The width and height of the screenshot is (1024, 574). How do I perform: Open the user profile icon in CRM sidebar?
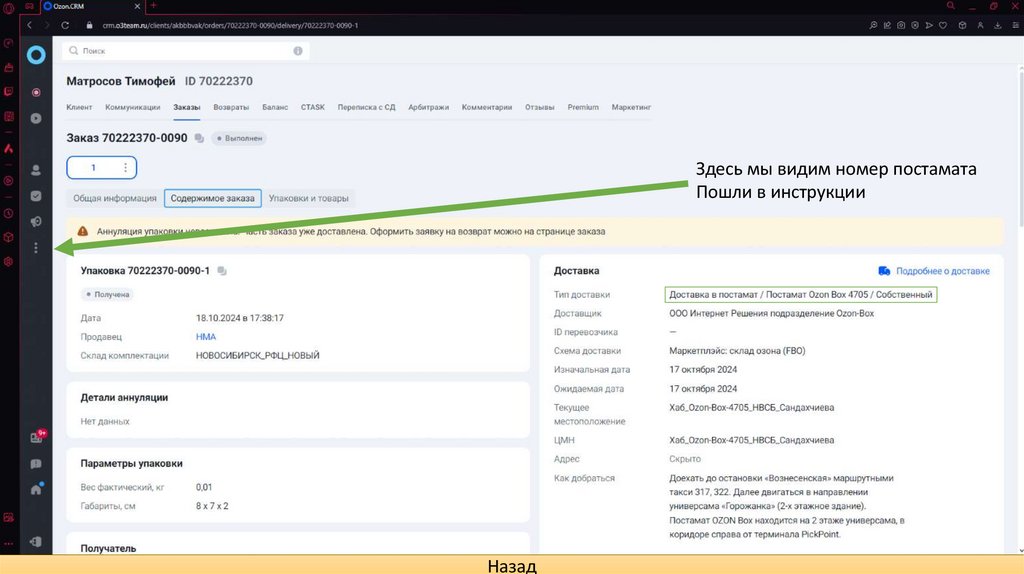[x=36, y=170]
